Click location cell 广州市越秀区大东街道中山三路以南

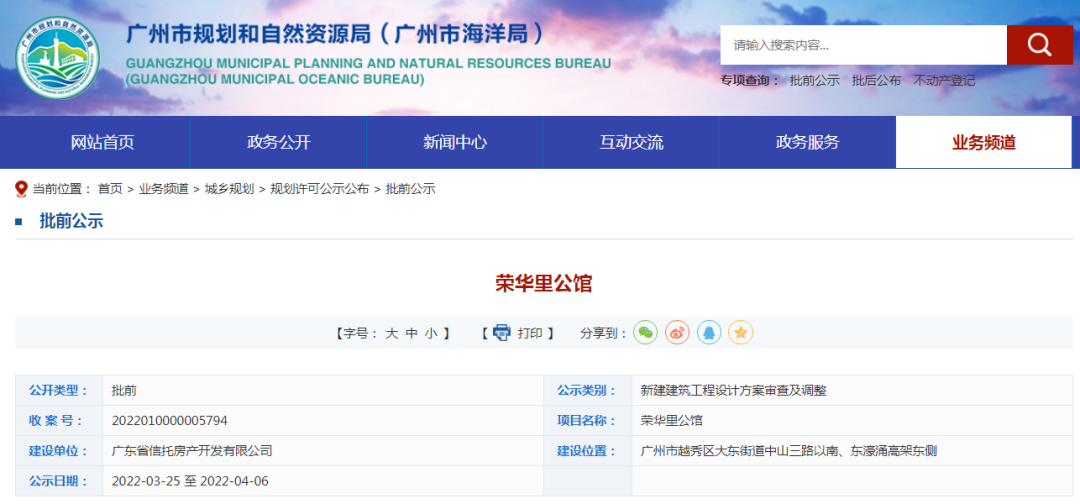pyautogui.click(x=789, y=451)
